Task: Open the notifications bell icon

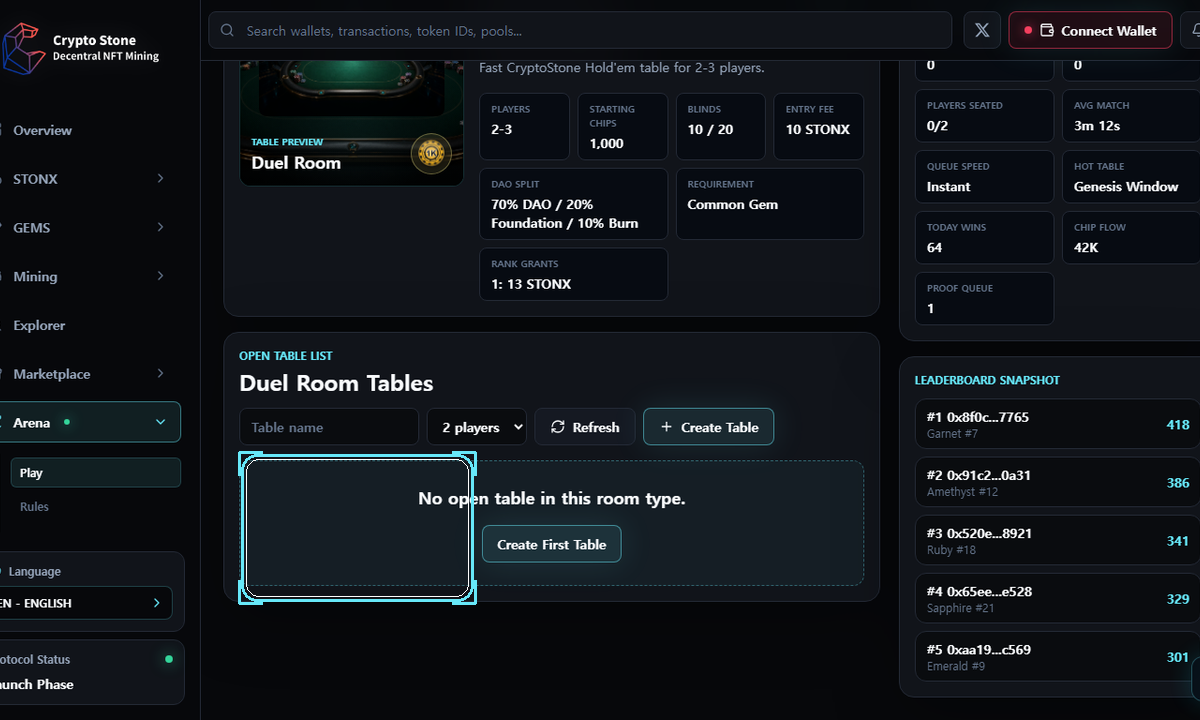Action: [1196, 31]
